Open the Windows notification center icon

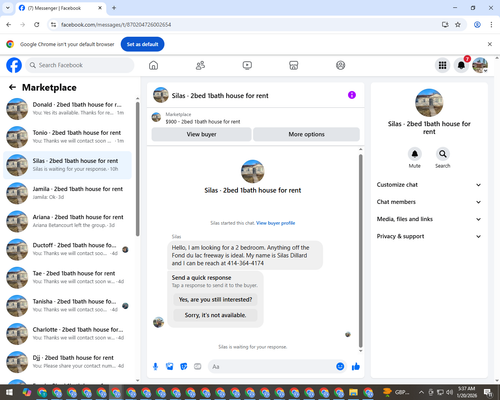click(489, 392)
